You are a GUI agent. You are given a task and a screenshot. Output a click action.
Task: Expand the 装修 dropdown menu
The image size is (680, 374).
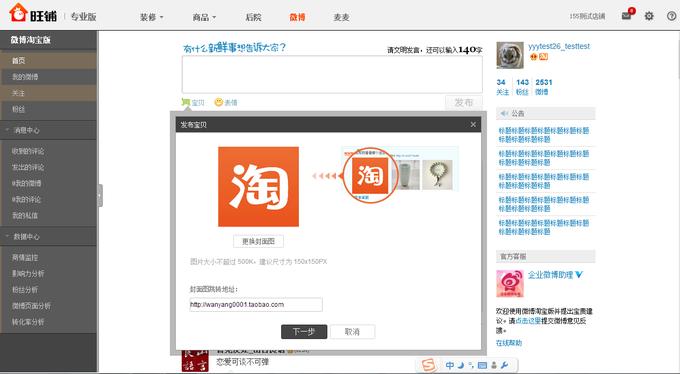[x=151, y=17]
